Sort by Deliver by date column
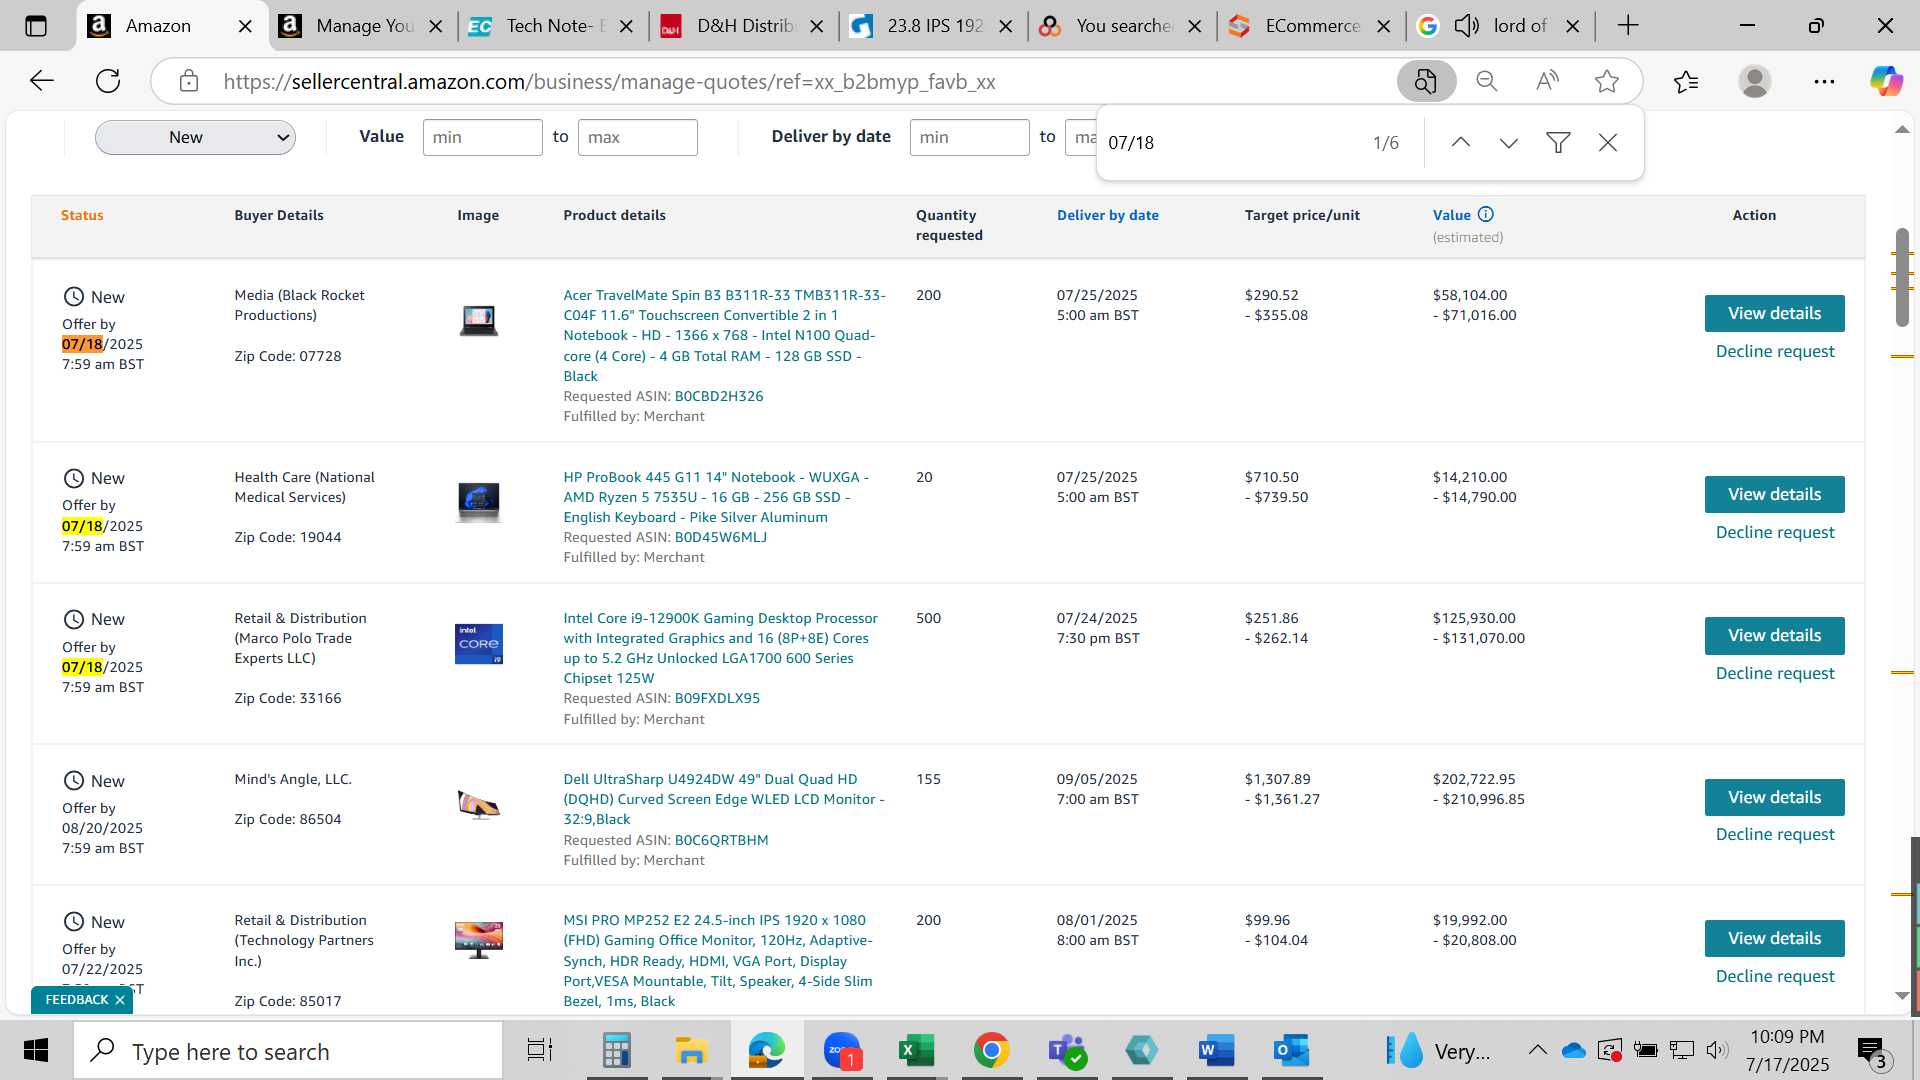1920x1080 pixels. [x=1107, y=215]
